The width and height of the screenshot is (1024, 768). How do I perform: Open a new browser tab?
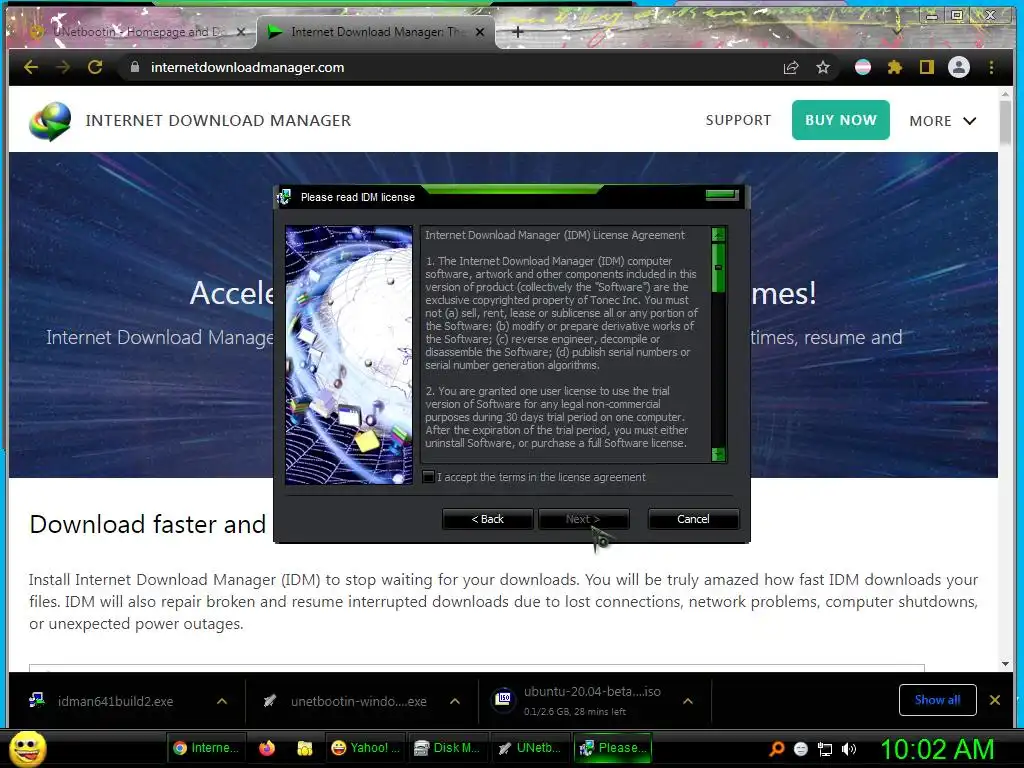click(x=517, y=32)
